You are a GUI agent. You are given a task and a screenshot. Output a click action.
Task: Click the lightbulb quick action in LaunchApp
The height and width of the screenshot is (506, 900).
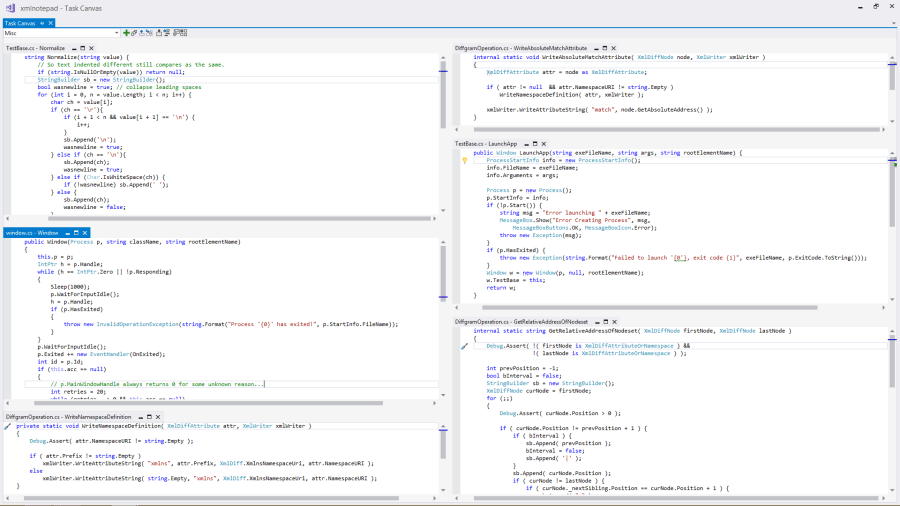(x=464, y=161)
